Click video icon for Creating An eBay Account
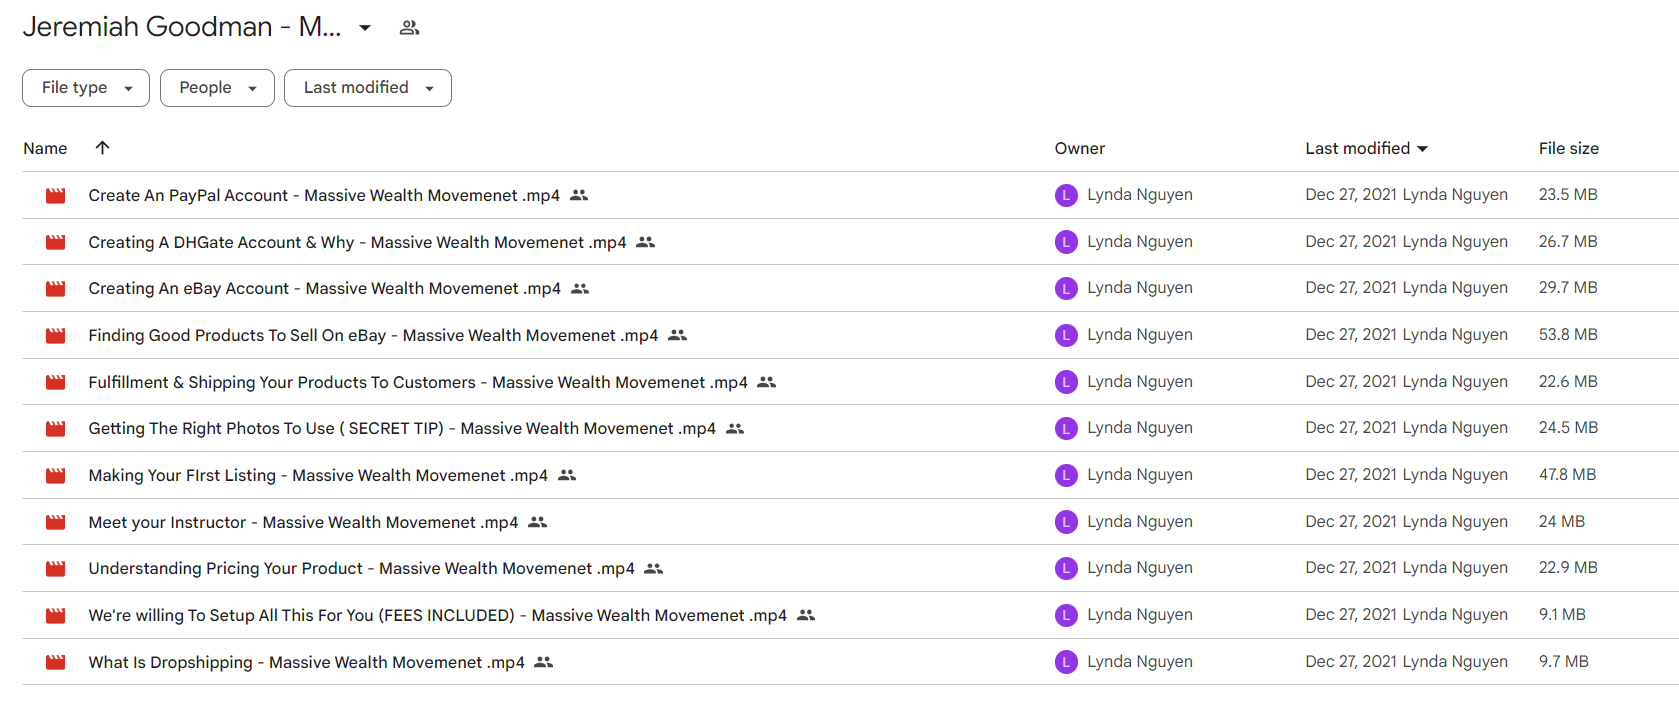Screen dimensions: 1679x717 click(x=56, y=289)
